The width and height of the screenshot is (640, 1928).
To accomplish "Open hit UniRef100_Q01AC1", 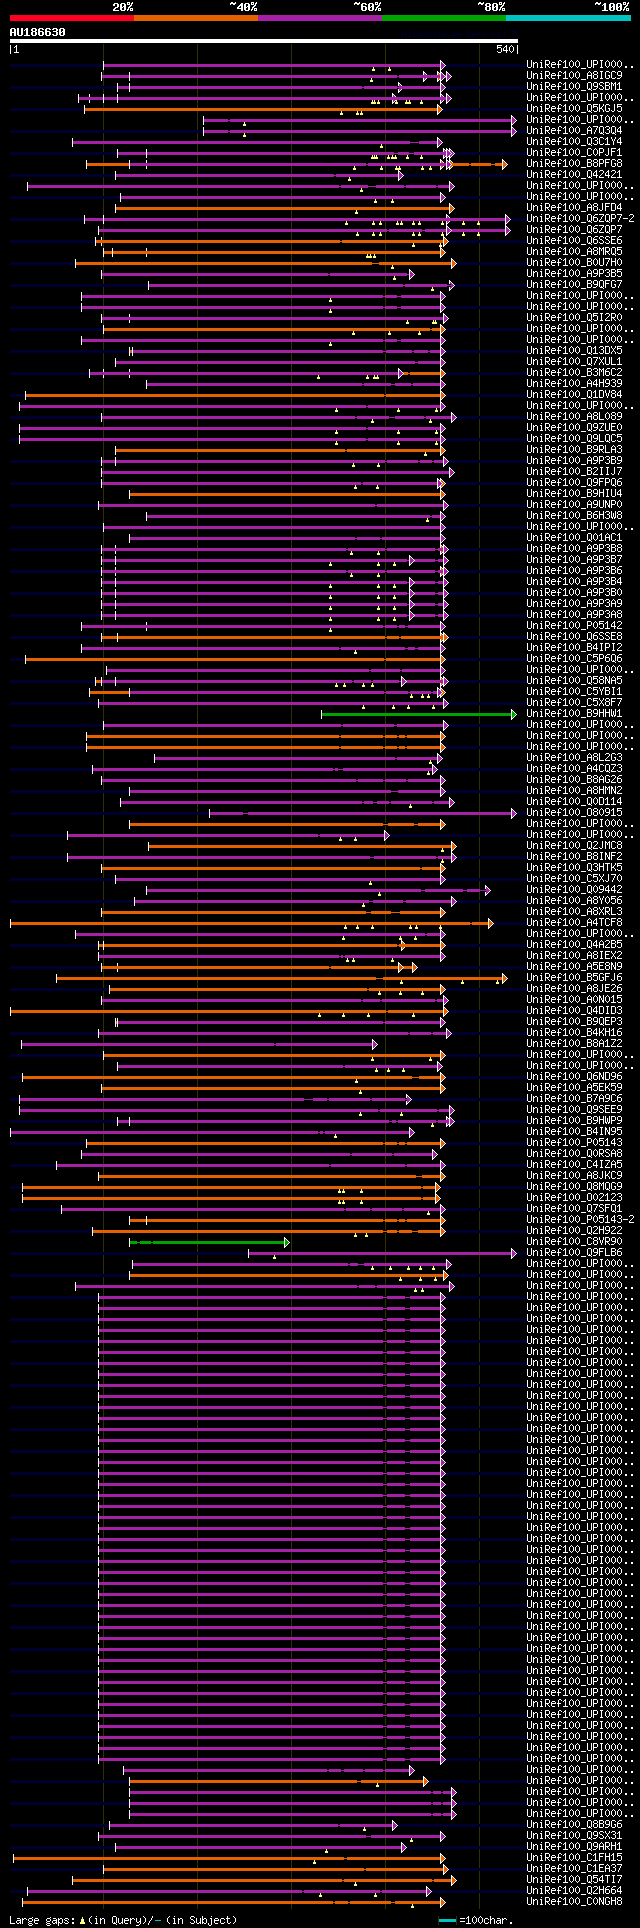I will pyautogui.click(x=574, y=537).
